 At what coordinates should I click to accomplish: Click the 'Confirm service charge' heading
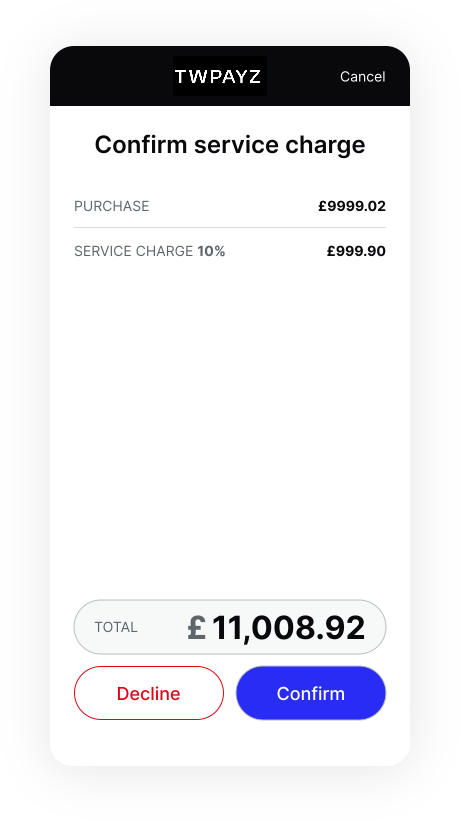tap(230, 145)
